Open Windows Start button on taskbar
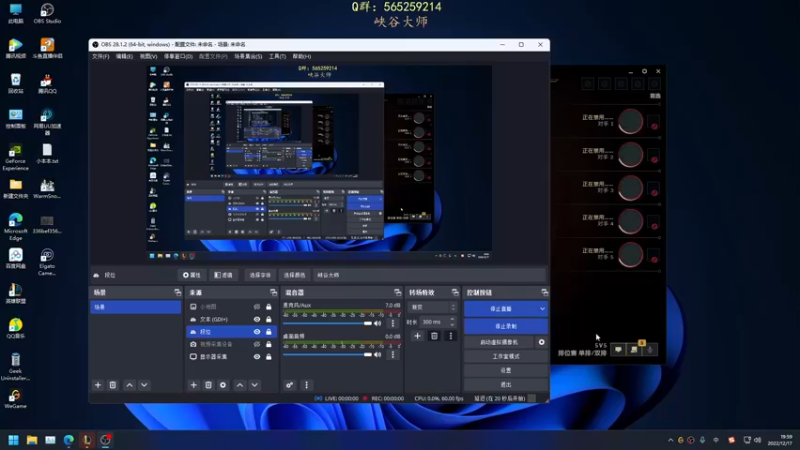The width and height of the screenshot is (800, 450). (13, 440)
